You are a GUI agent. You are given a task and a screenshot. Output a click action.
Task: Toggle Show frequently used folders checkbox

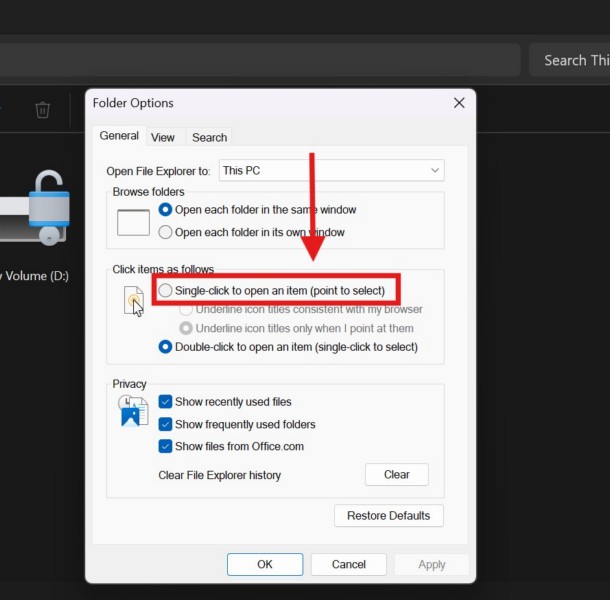click(166, 424)
